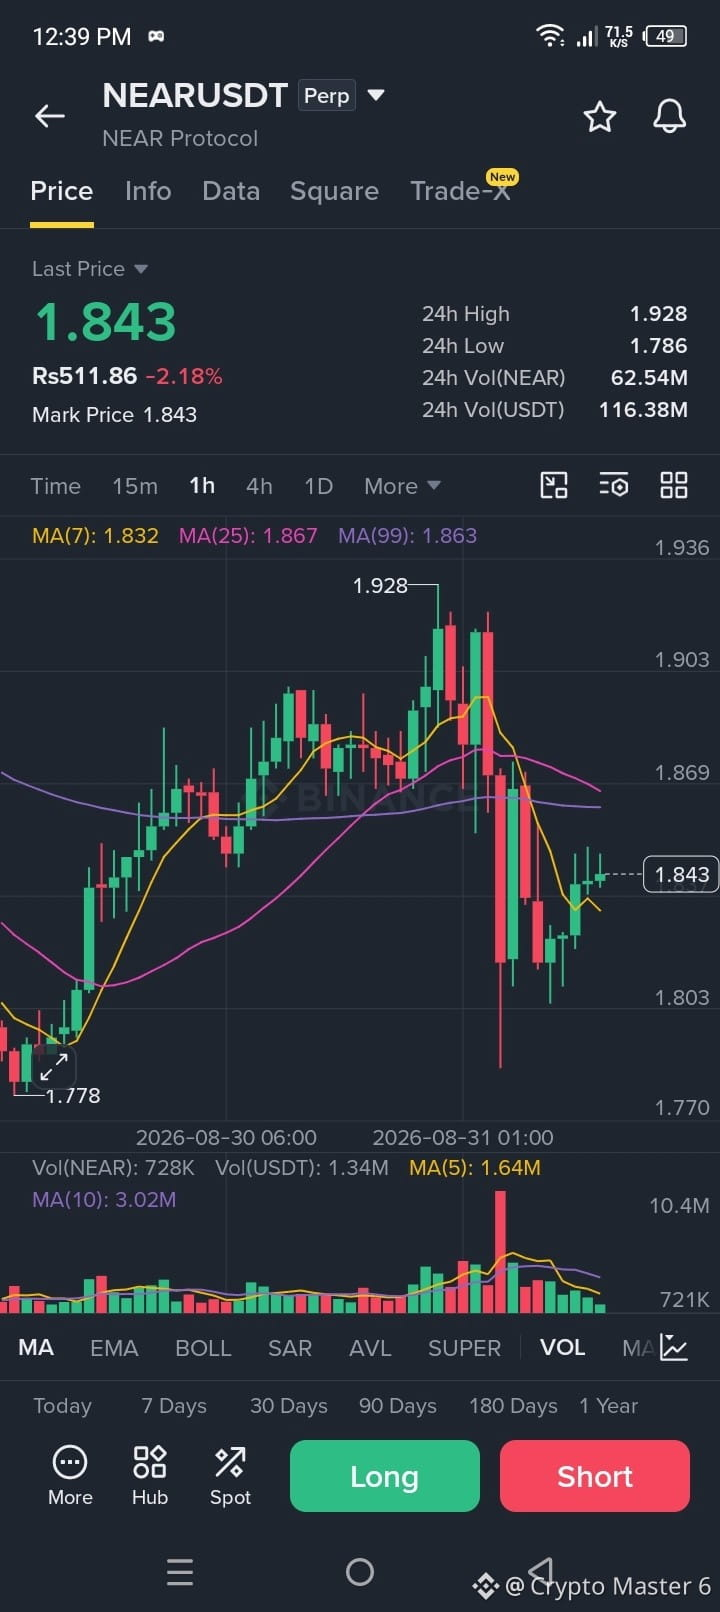720x1612 pixels.
Task: Tap the Short button
Action: tap(595, 1476)
